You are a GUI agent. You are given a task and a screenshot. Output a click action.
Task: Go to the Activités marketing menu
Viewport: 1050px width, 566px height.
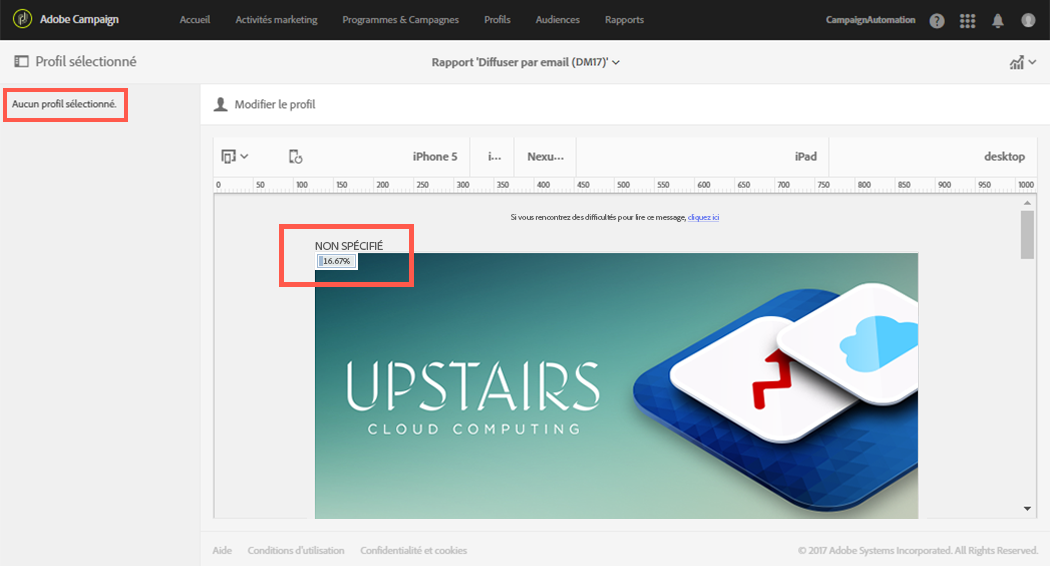coord(277,19)
